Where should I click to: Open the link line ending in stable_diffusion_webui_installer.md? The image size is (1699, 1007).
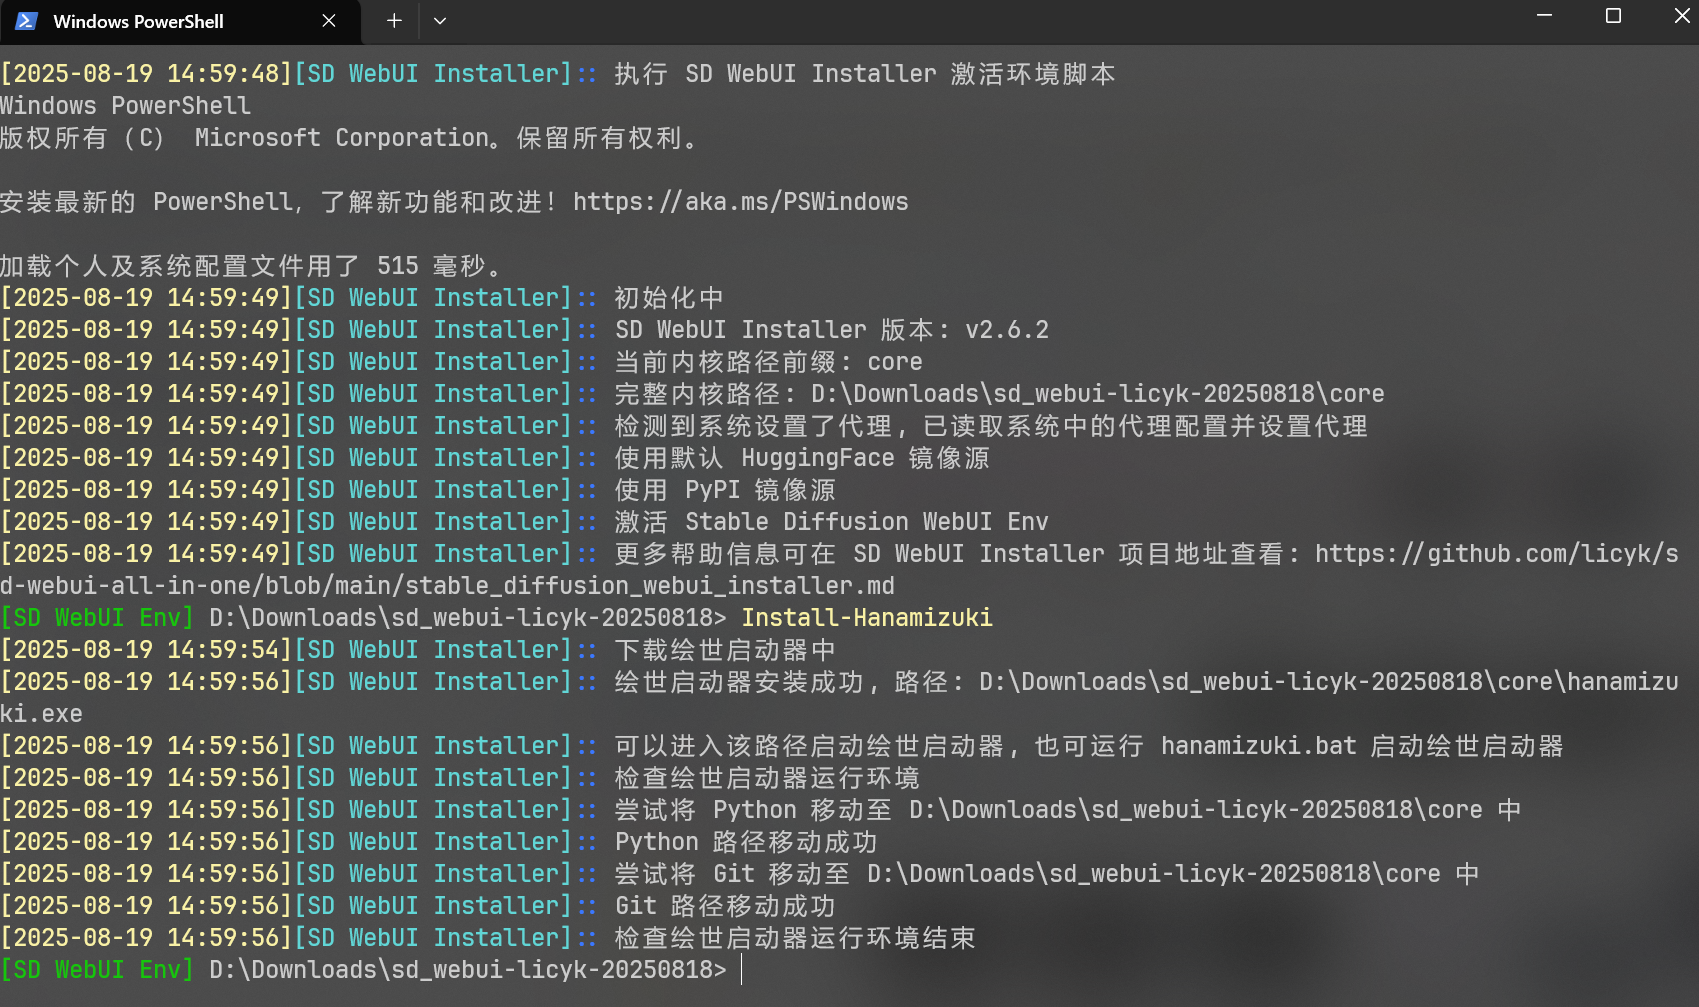click(x=447, y=586)
